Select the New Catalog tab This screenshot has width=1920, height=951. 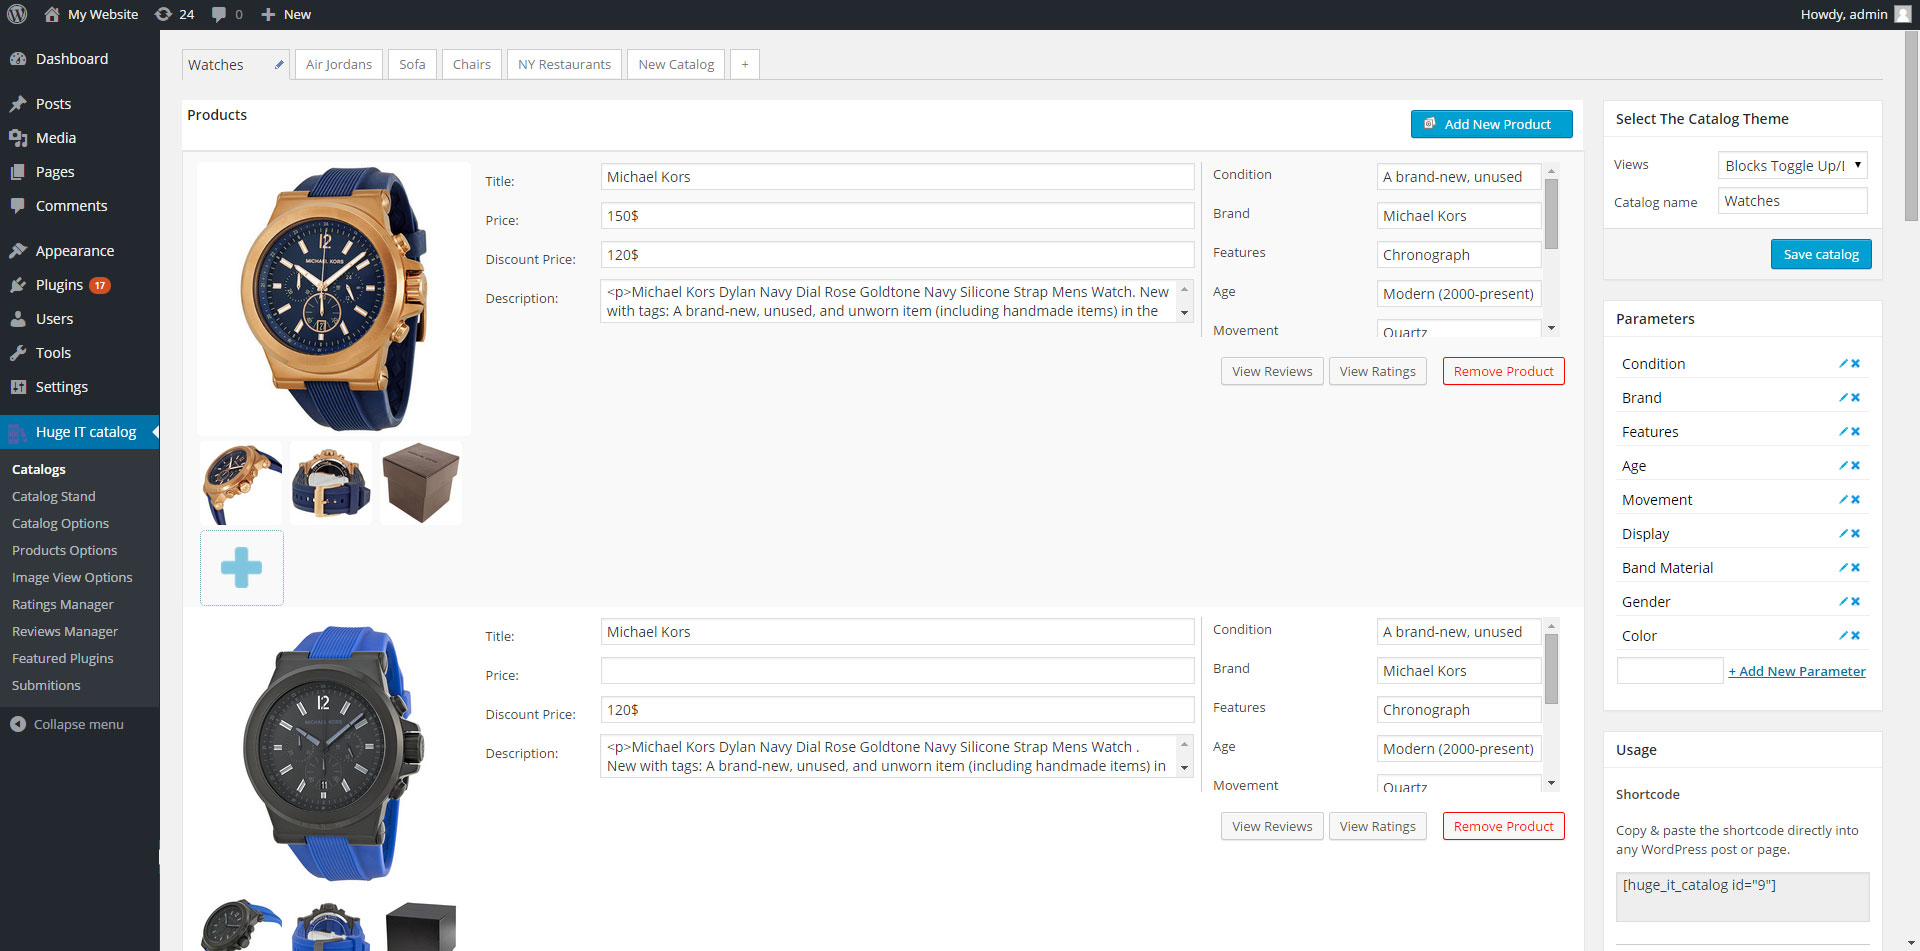(677, 65)
